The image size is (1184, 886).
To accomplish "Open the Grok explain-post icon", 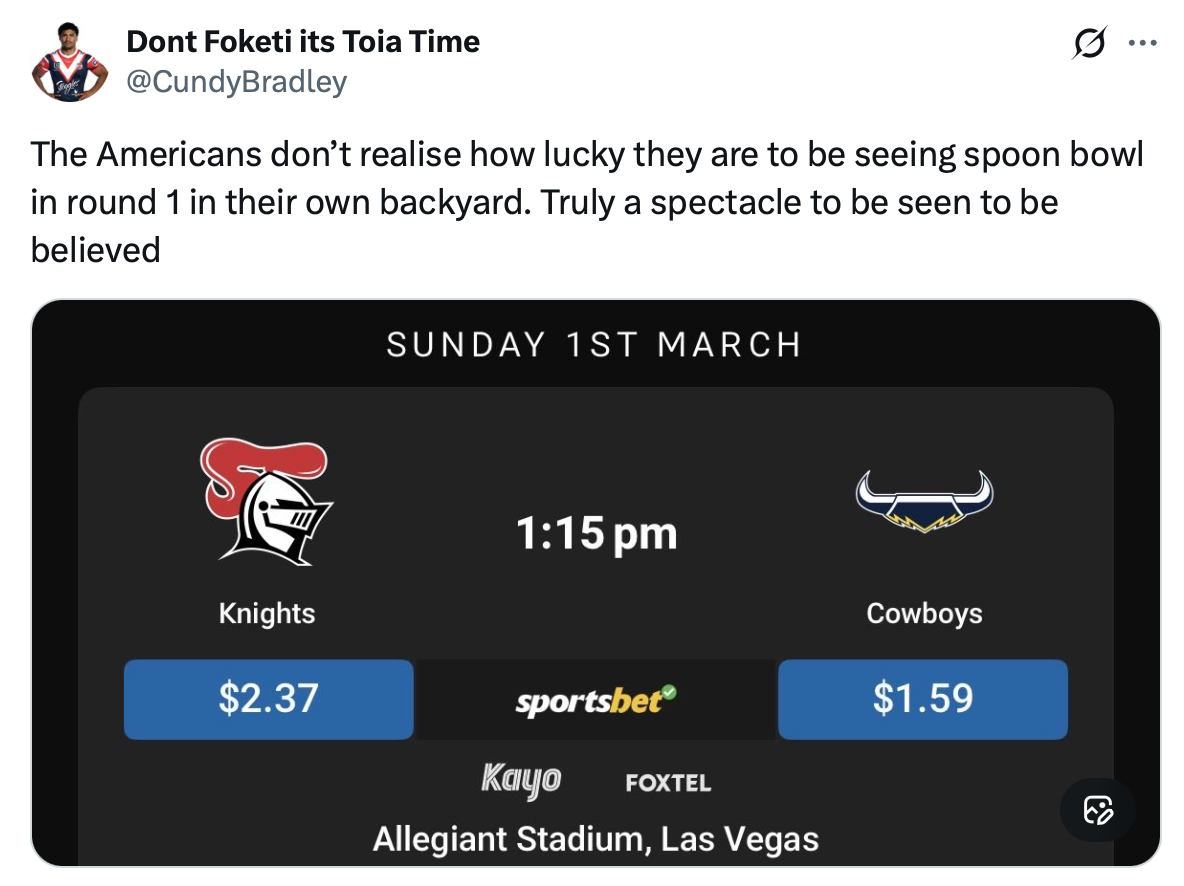I will pos(1089,44).
